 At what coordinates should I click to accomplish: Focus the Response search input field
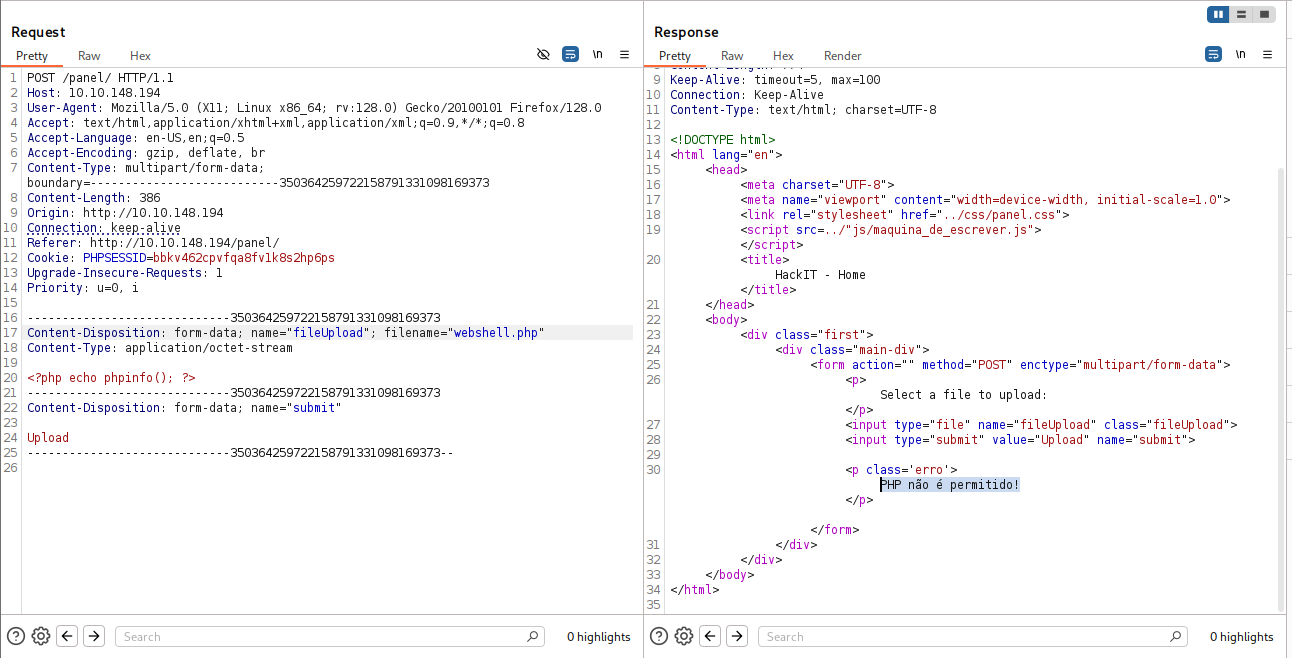click(965, 637)
